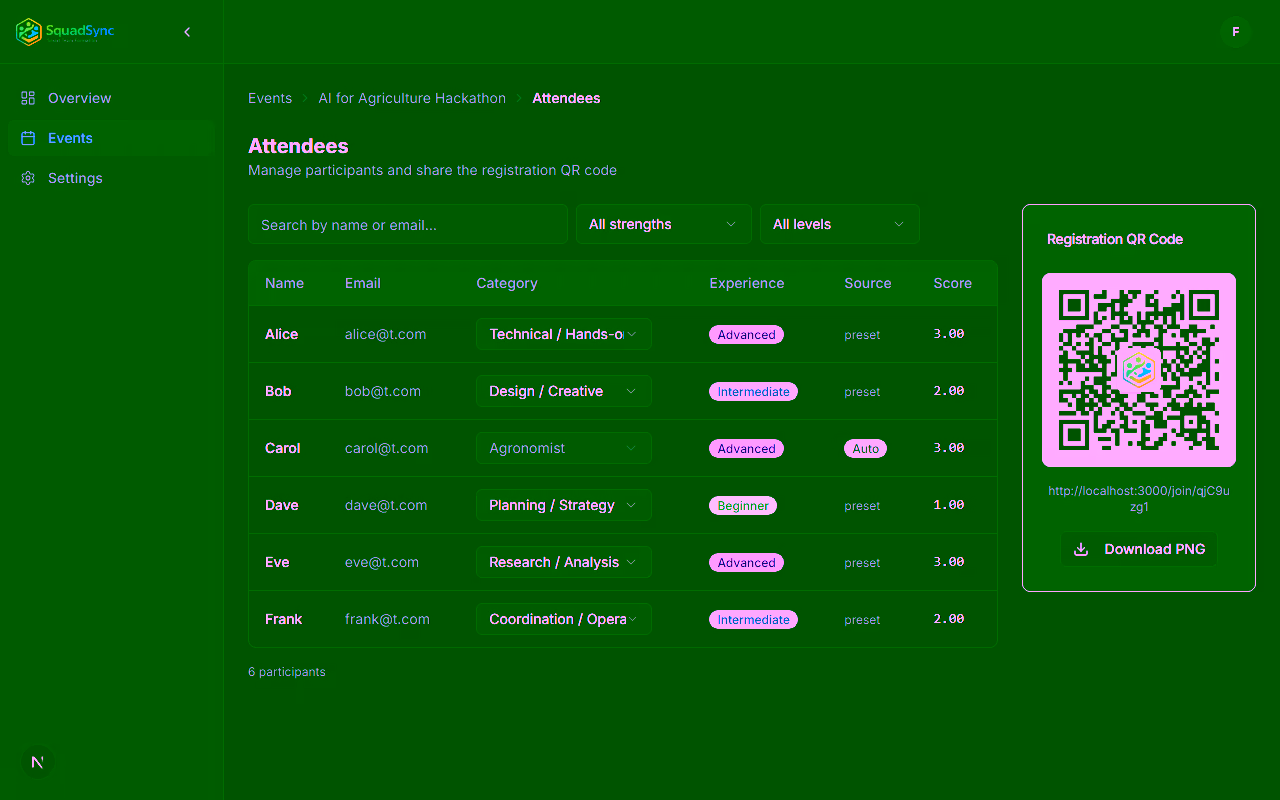Open Eve's Research / Analysis dropdown

pyautogui.click(x=564, y=562)
